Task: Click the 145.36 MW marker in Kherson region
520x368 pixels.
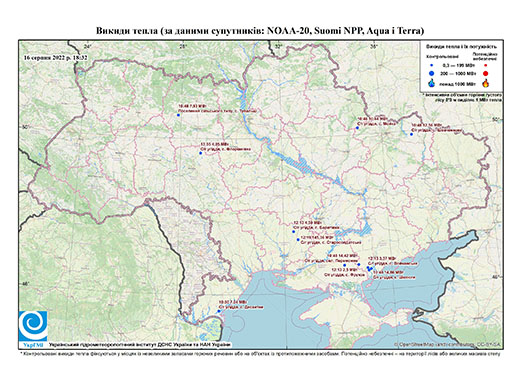Action: coord(298,239)
